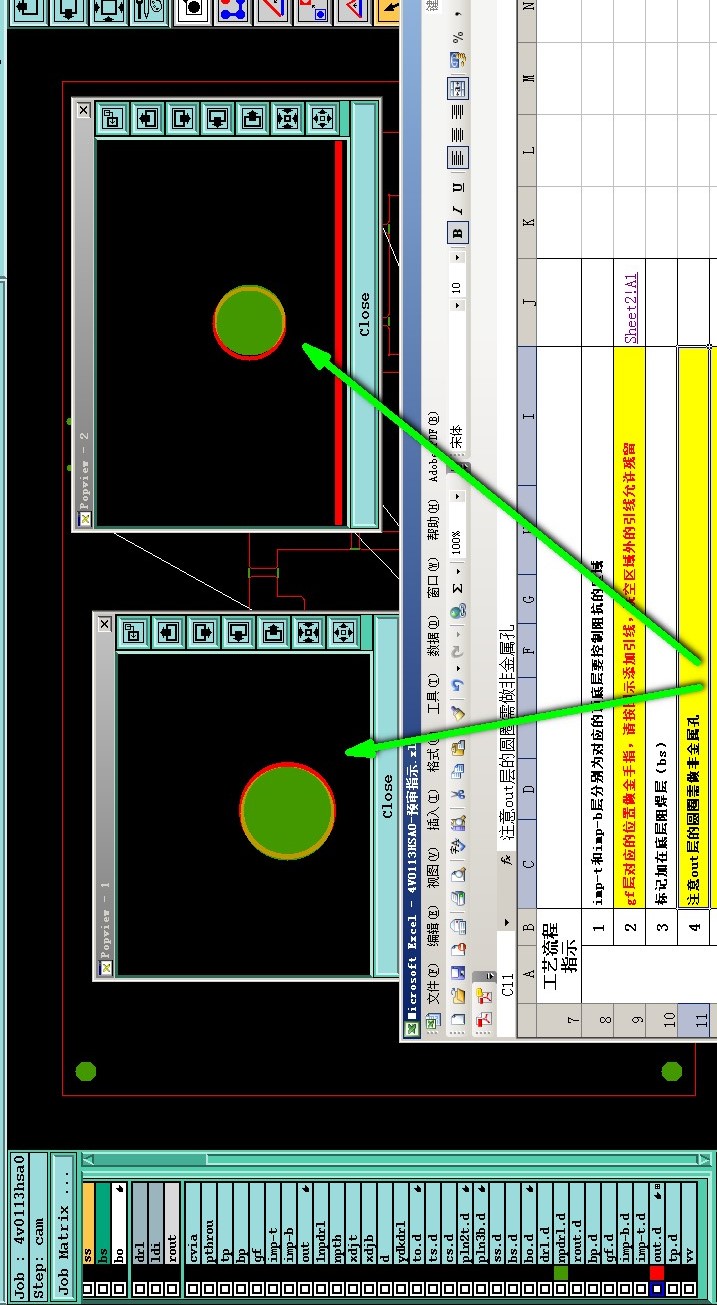717x1305 pixels.
Task: Click zoom-in inward arrows icon in Popview 1
Action: click(308, 632)
